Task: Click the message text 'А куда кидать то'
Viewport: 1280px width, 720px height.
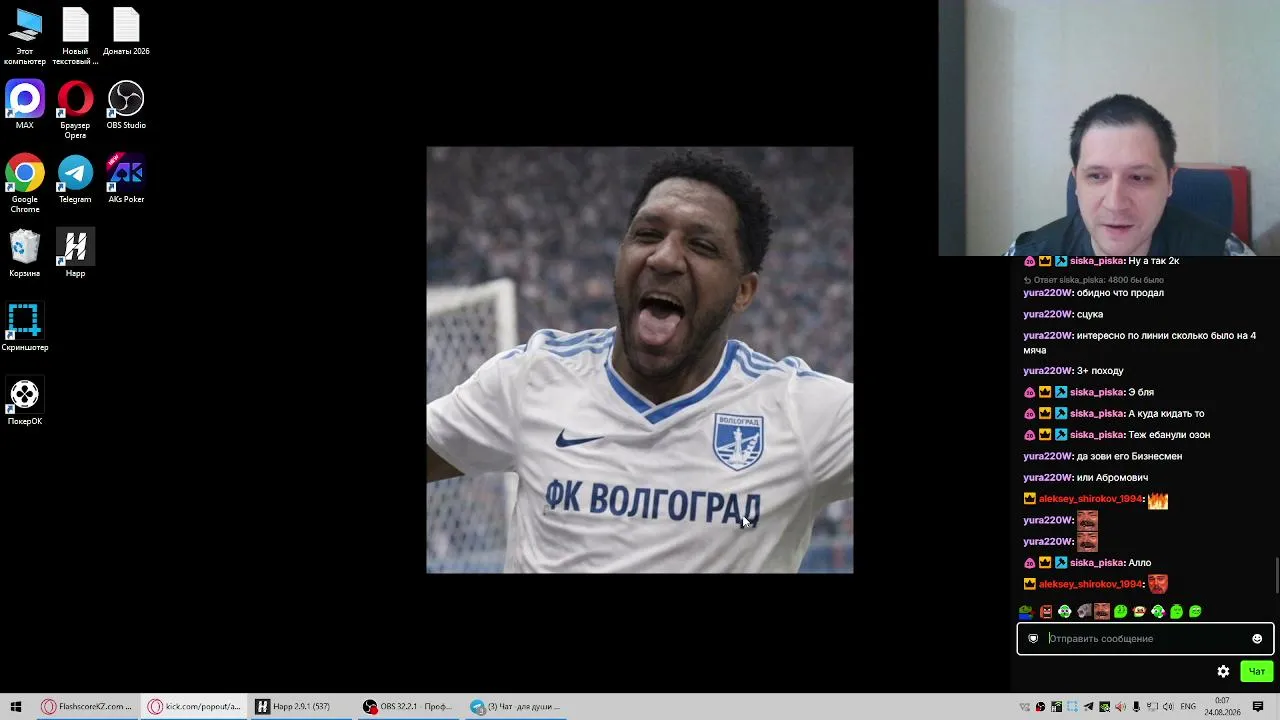Action: pyautogui.click(x=1166, y=414)
